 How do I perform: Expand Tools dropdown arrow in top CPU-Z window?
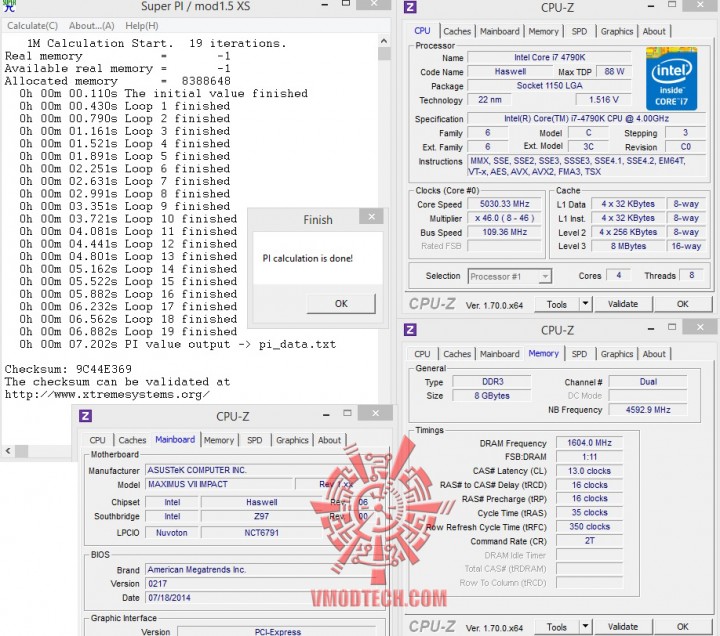point(585,304)
